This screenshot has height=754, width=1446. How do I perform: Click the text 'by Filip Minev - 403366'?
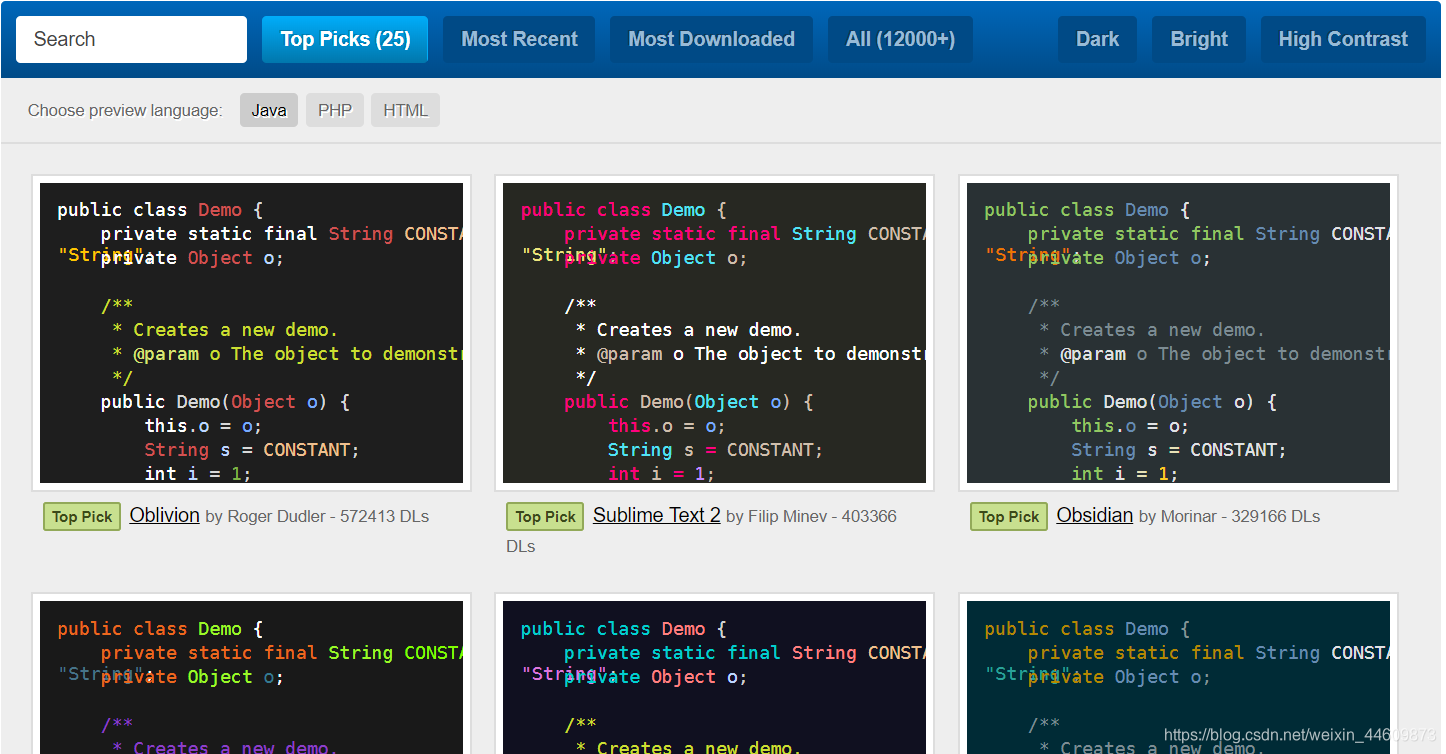coord(811,517)
